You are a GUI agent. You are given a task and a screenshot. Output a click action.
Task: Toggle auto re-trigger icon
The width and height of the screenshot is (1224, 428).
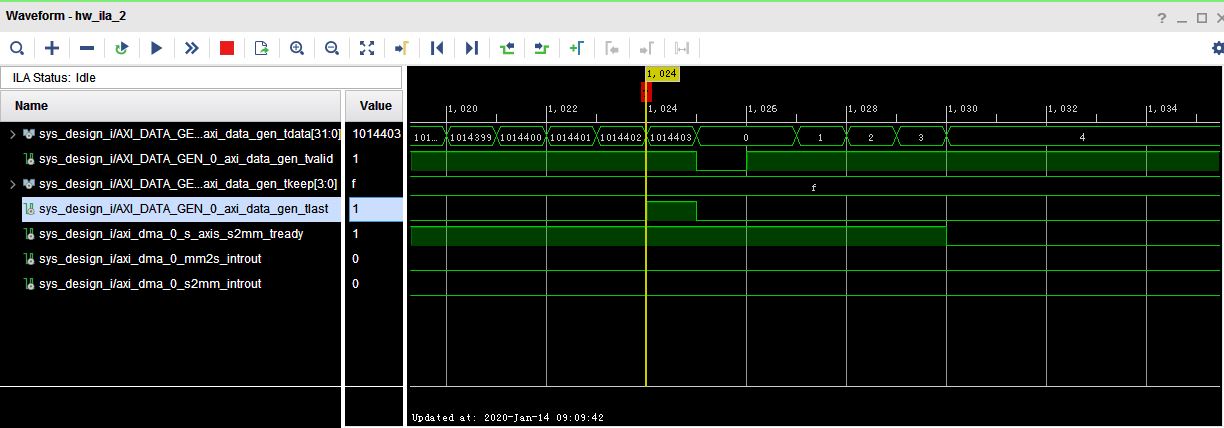tap(122, 47)
